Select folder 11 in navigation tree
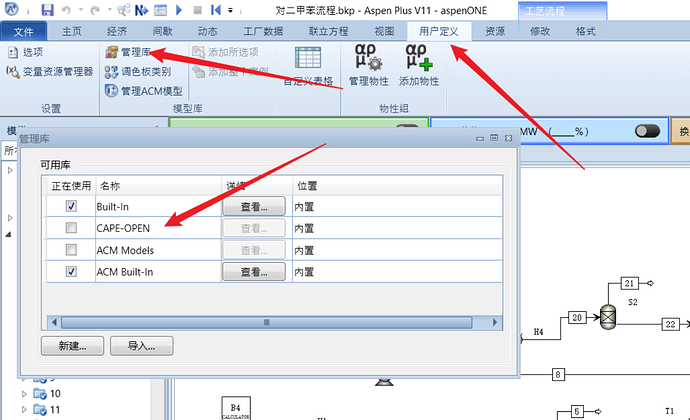The image size is (690, 420). tap(47, 410)
